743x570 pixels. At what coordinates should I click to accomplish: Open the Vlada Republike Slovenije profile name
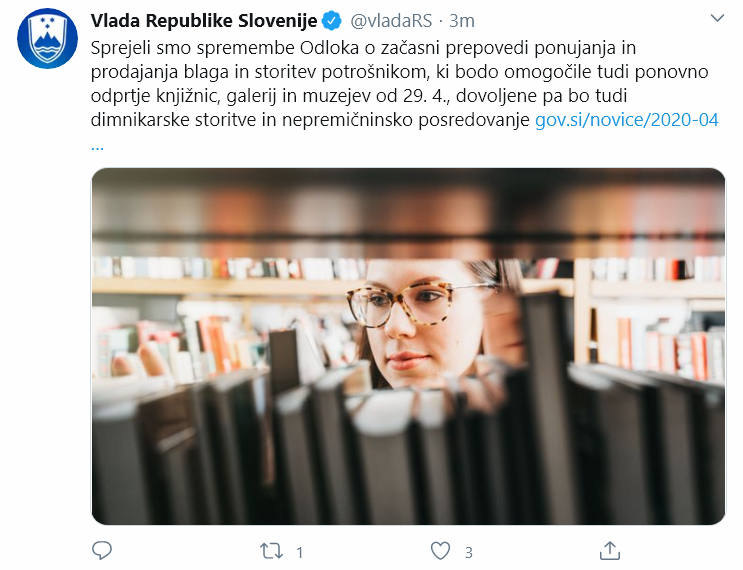[204, 21]
